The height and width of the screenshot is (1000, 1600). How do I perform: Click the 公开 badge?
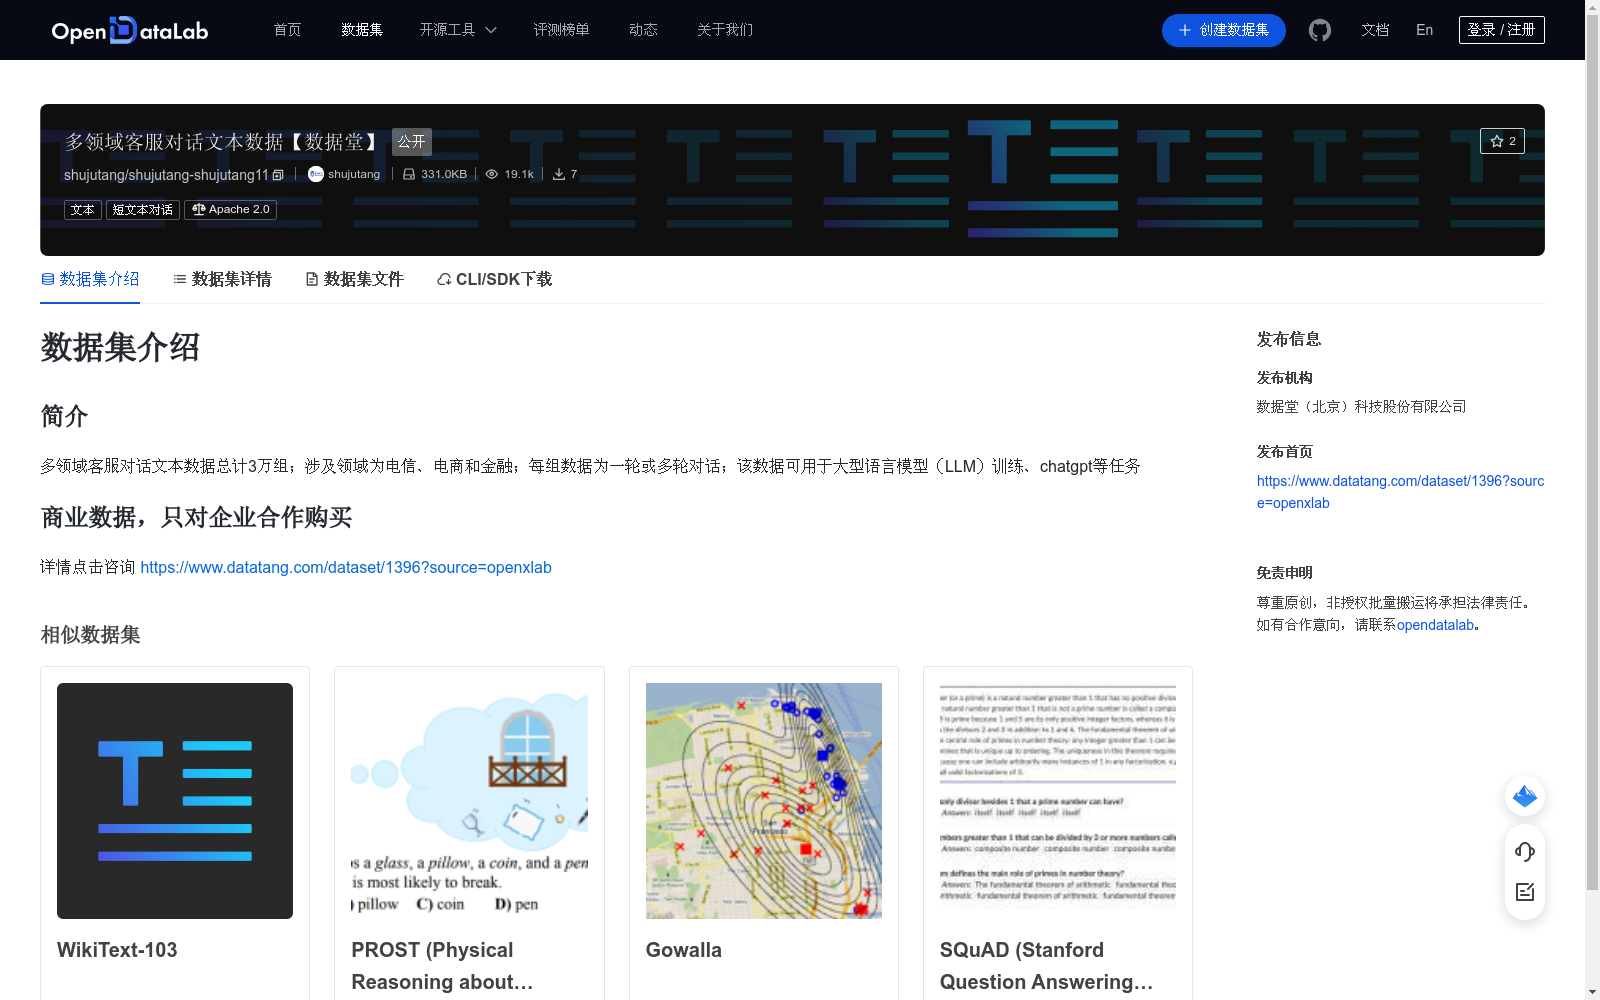pos(412,142)
